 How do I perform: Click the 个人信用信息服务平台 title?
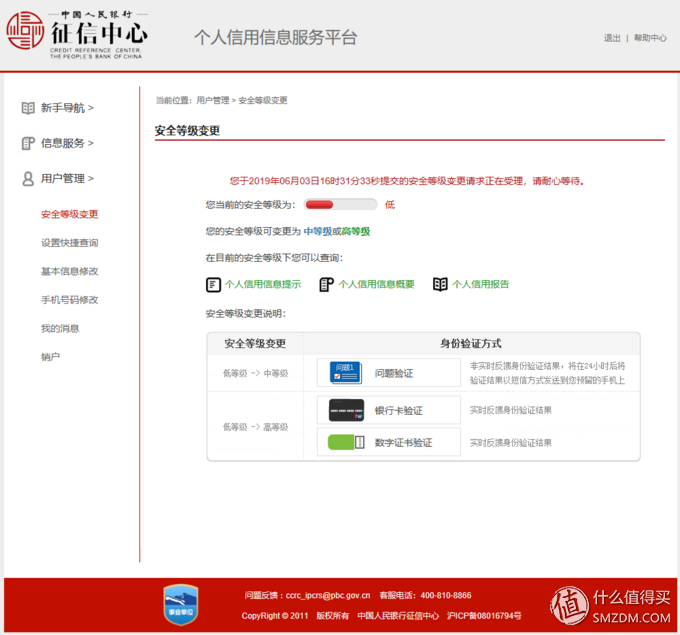tap(276, 38)
